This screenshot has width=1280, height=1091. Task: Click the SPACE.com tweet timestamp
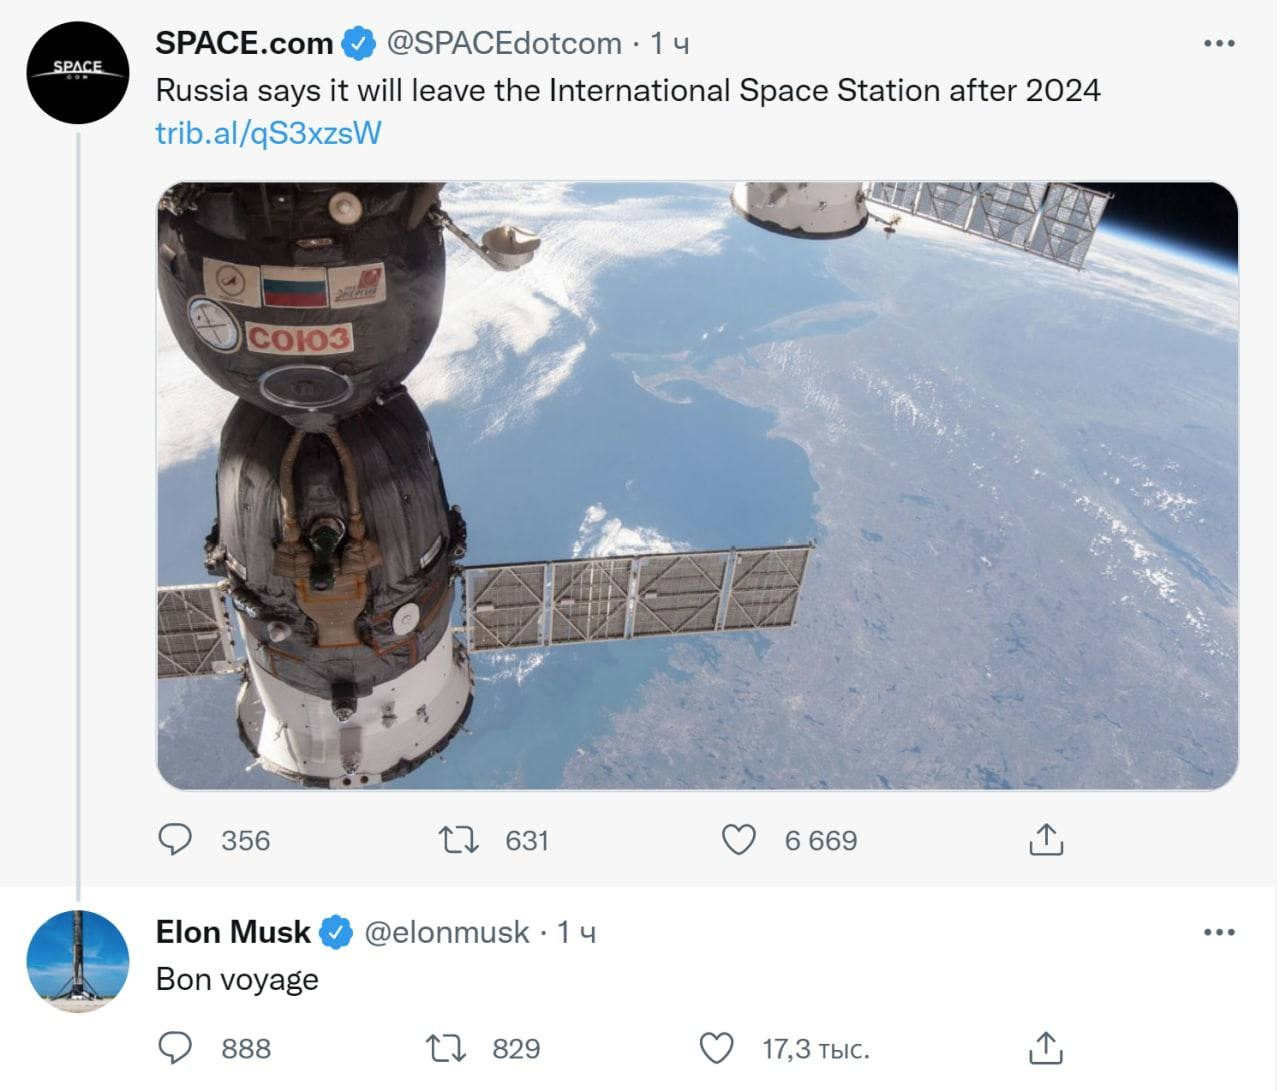669,43
